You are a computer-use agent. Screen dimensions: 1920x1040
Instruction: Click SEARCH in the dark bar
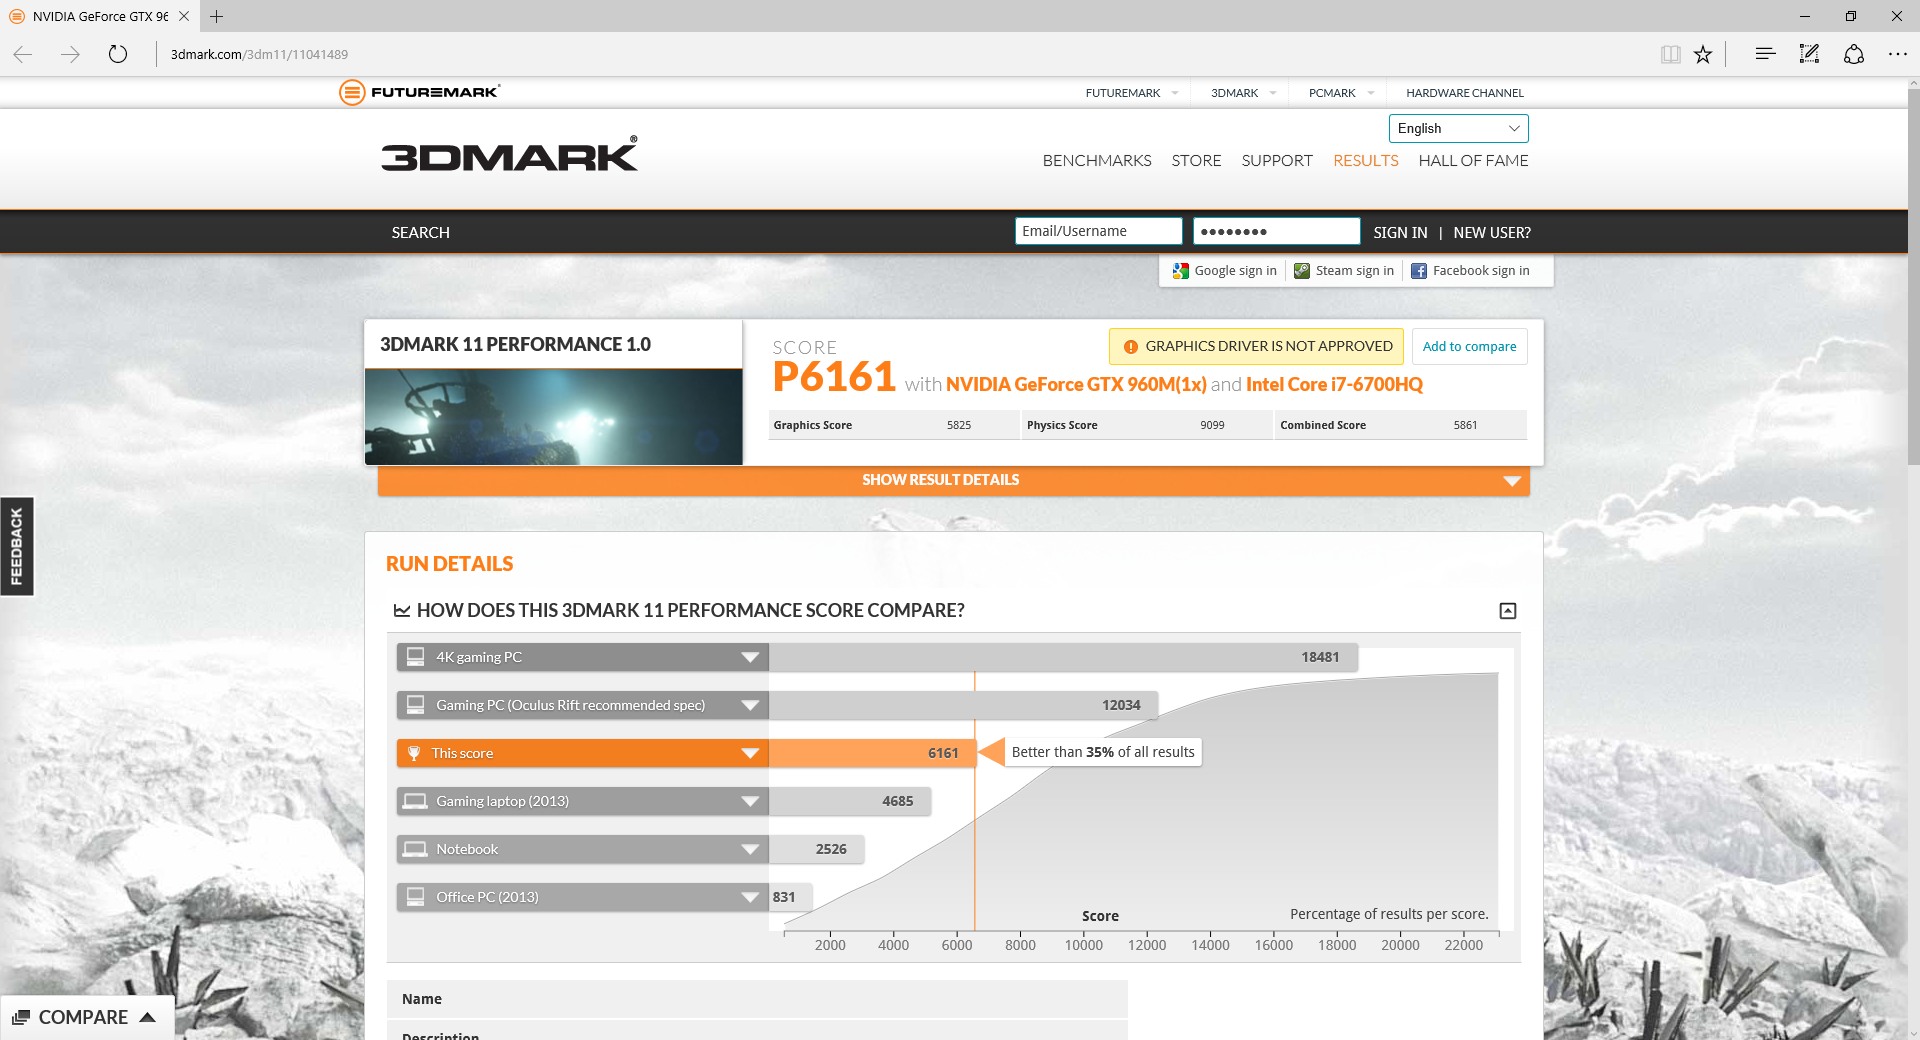tap(421, 233)
